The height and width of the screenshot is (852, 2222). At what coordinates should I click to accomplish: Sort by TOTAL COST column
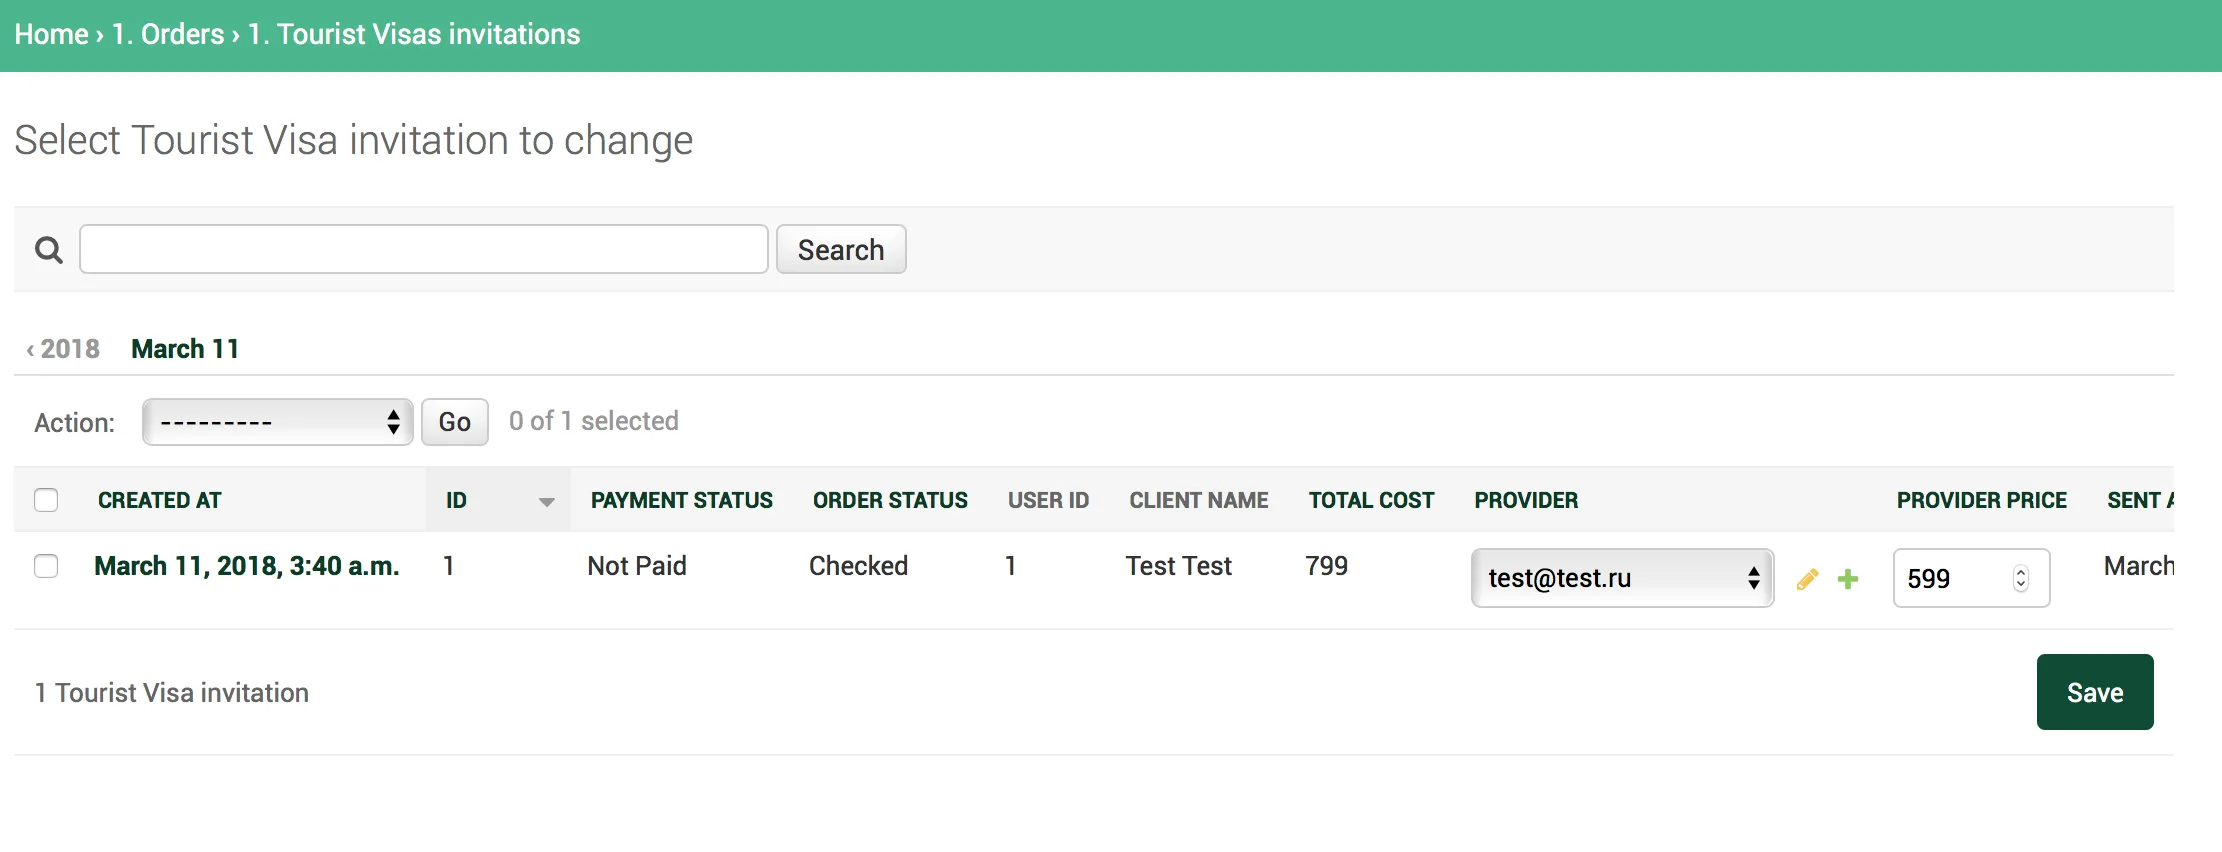(1372, 500)
